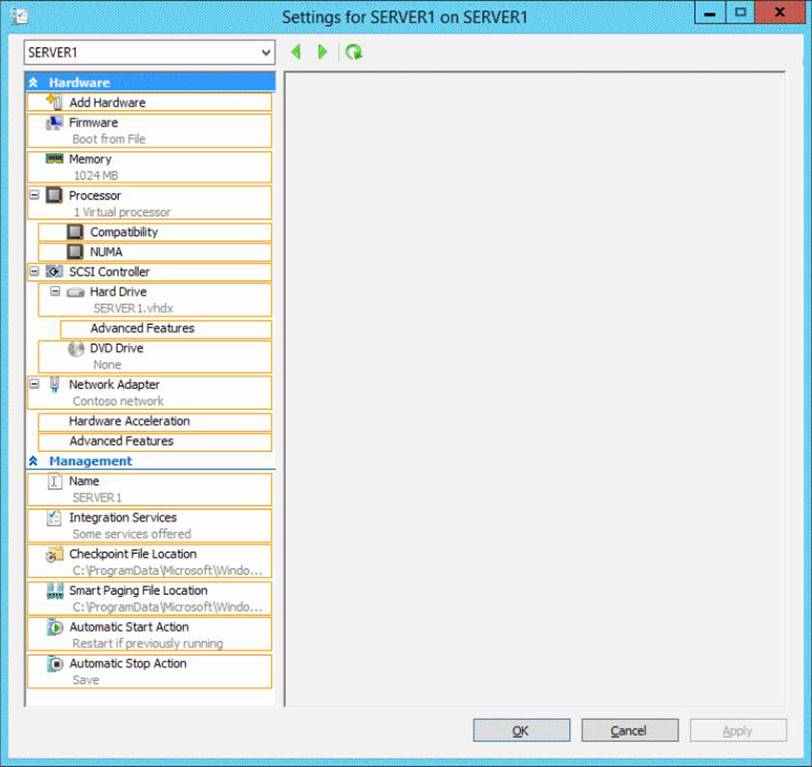Select Add Hardware in the list

[107, 102]
